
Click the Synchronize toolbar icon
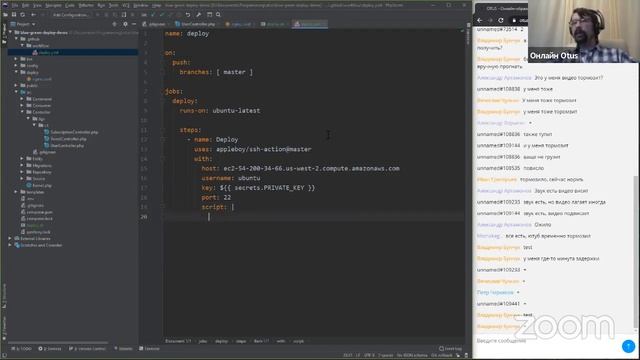coord(22,15)
